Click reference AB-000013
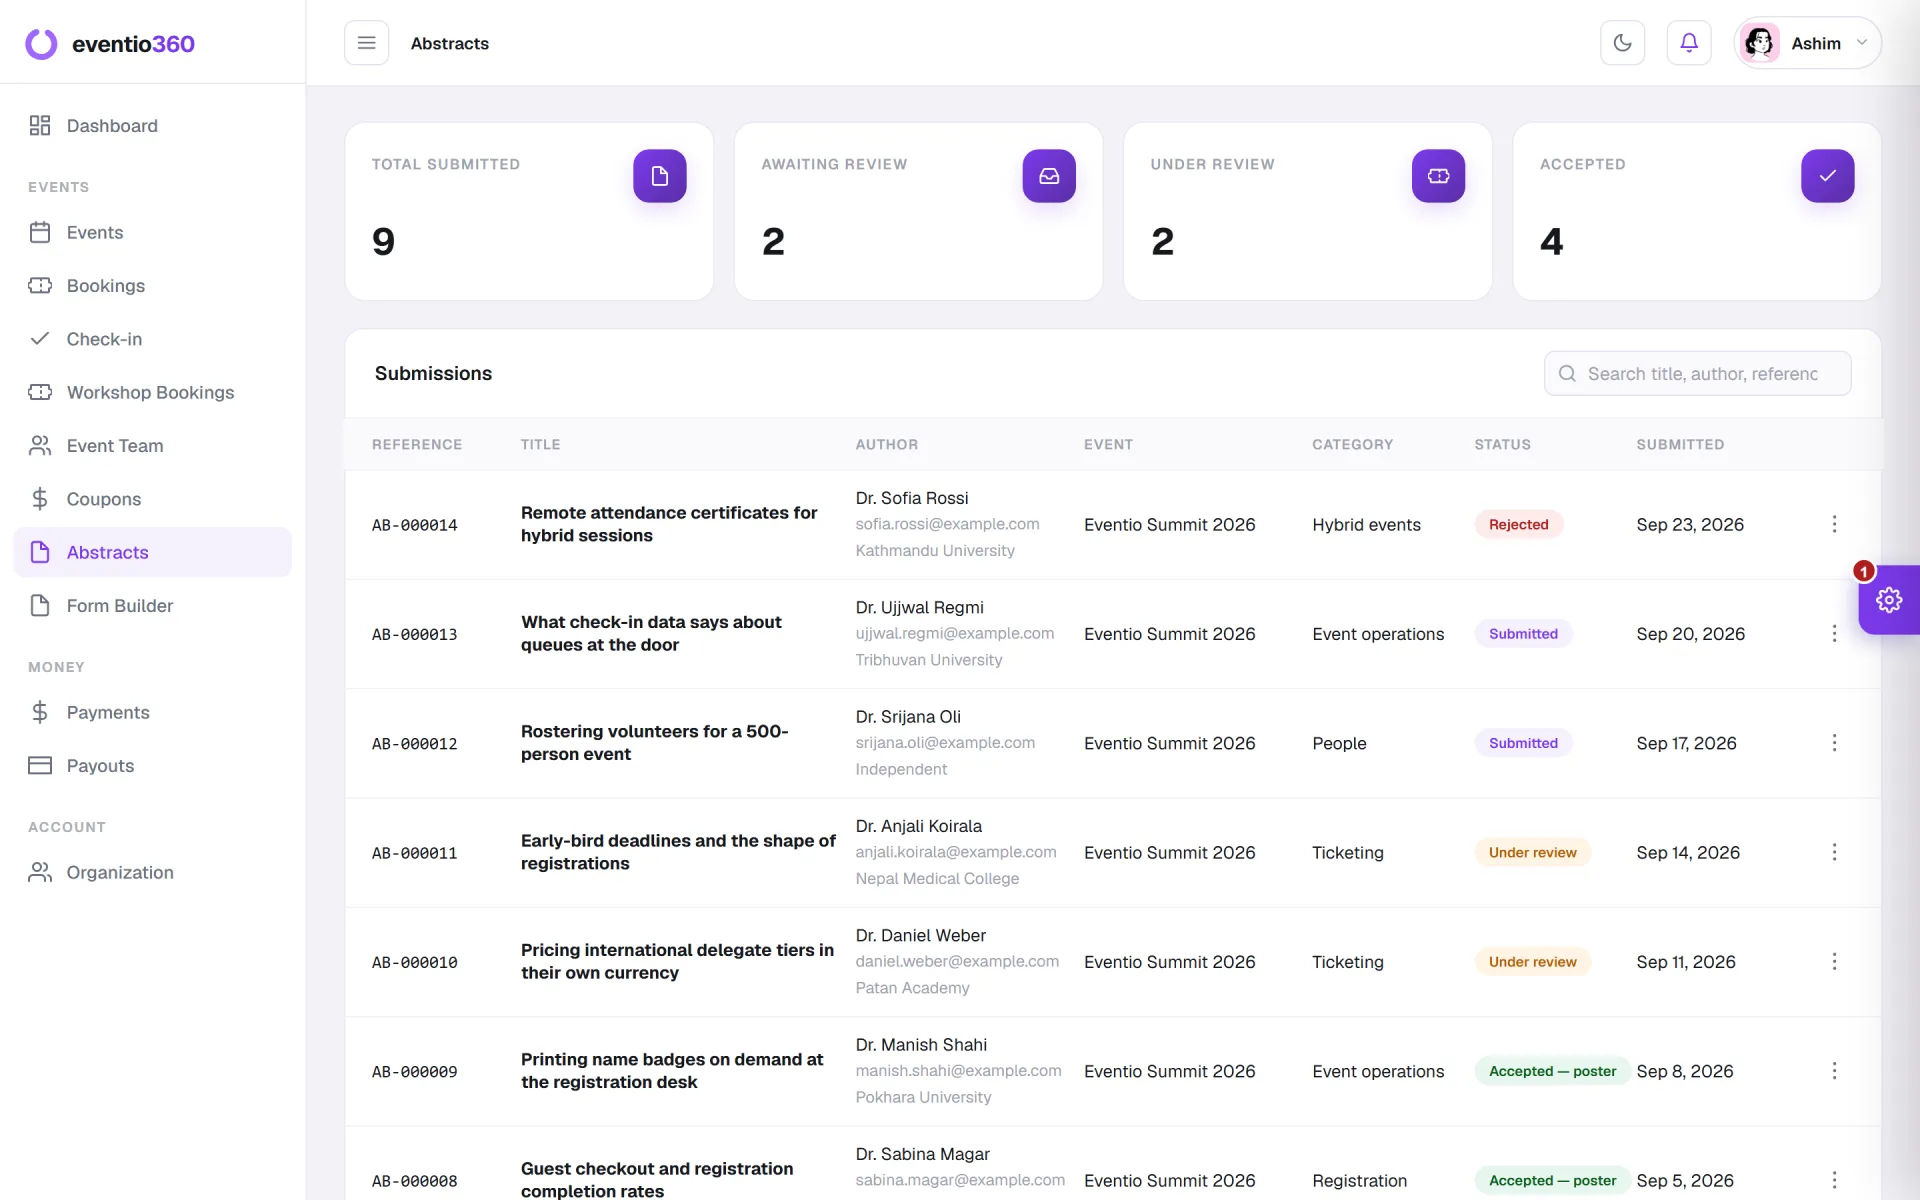 coord(415,634)
